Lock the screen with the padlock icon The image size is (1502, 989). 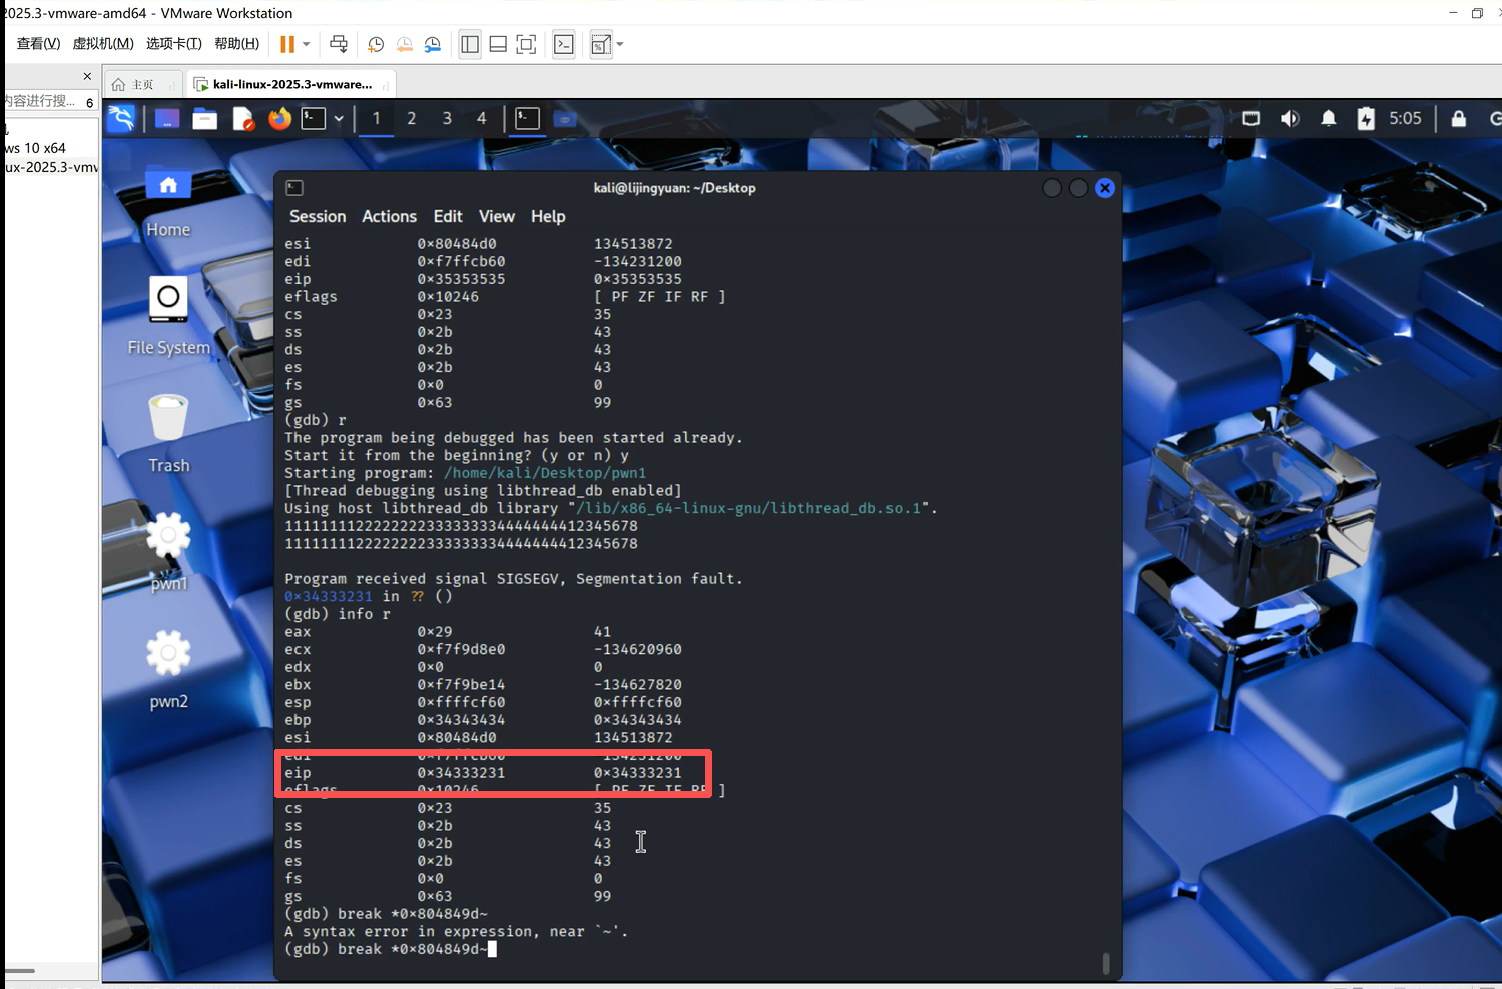click(1459, 118)
